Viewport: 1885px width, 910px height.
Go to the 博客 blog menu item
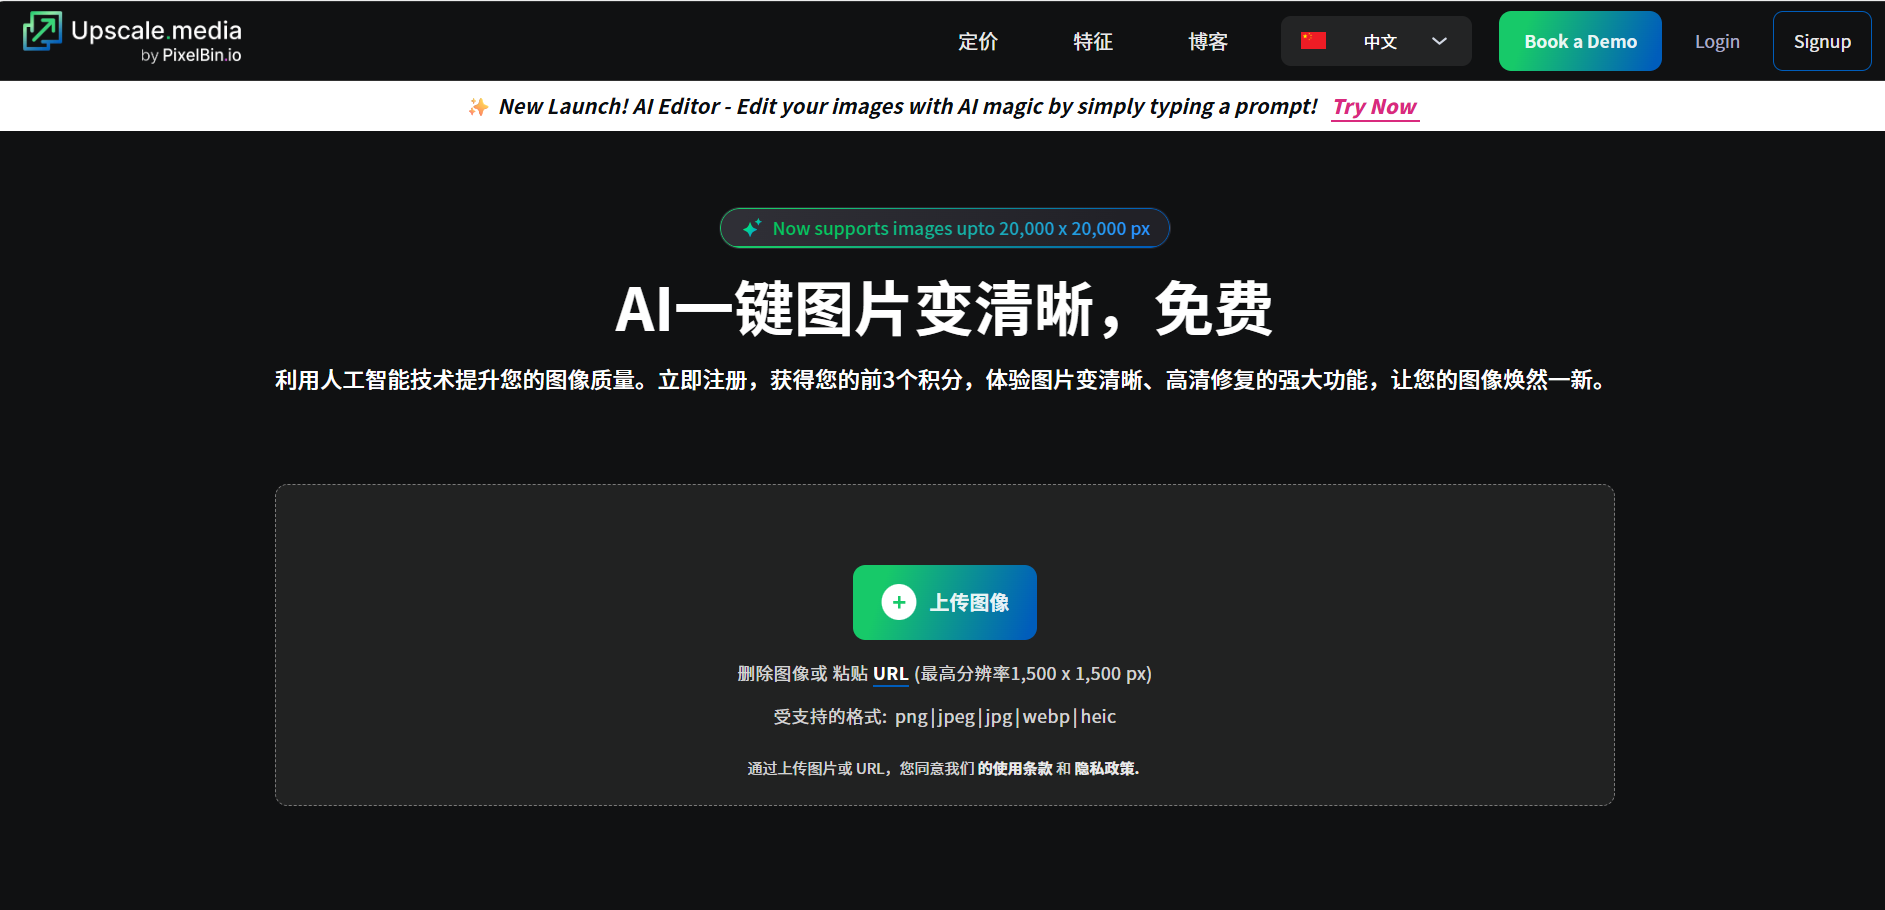1207,42
